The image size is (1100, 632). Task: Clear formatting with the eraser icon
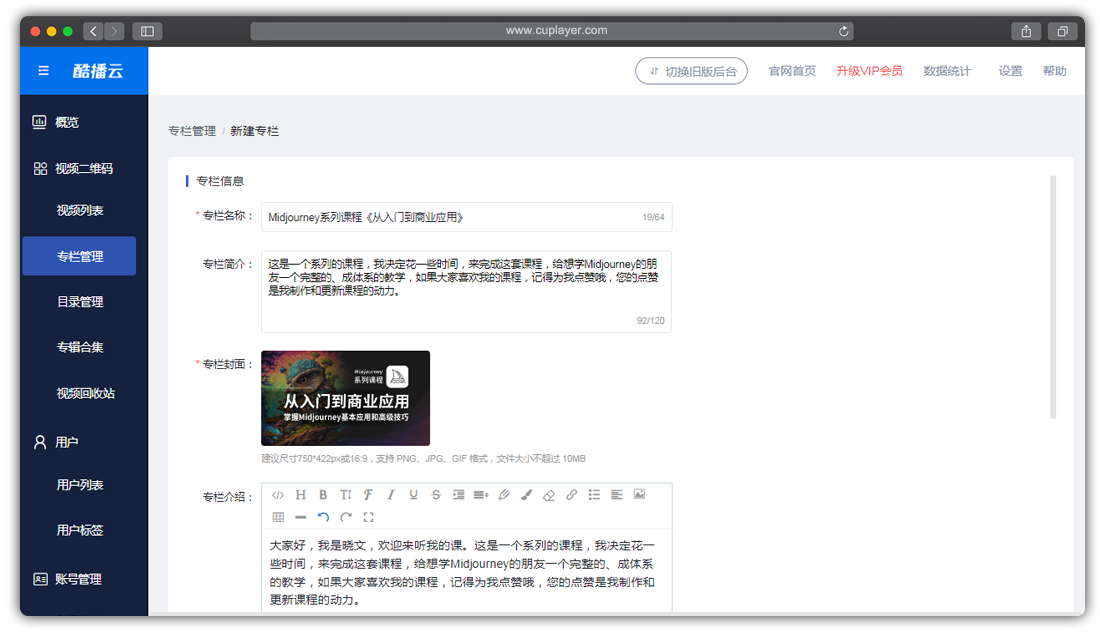[x=548, y=494]
